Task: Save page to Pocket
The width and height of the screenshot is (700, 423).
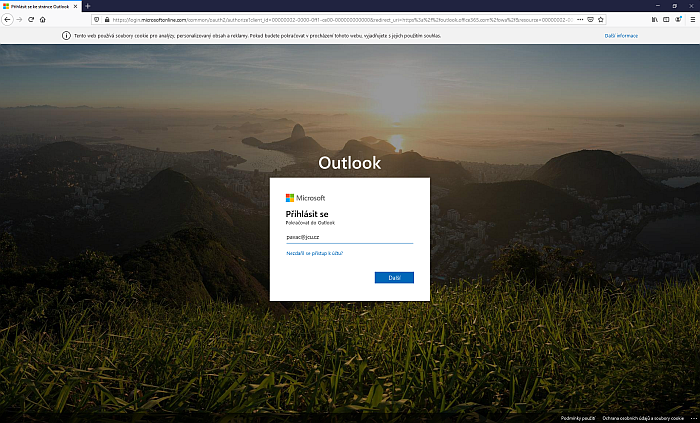Action: [x=590, y=20]
